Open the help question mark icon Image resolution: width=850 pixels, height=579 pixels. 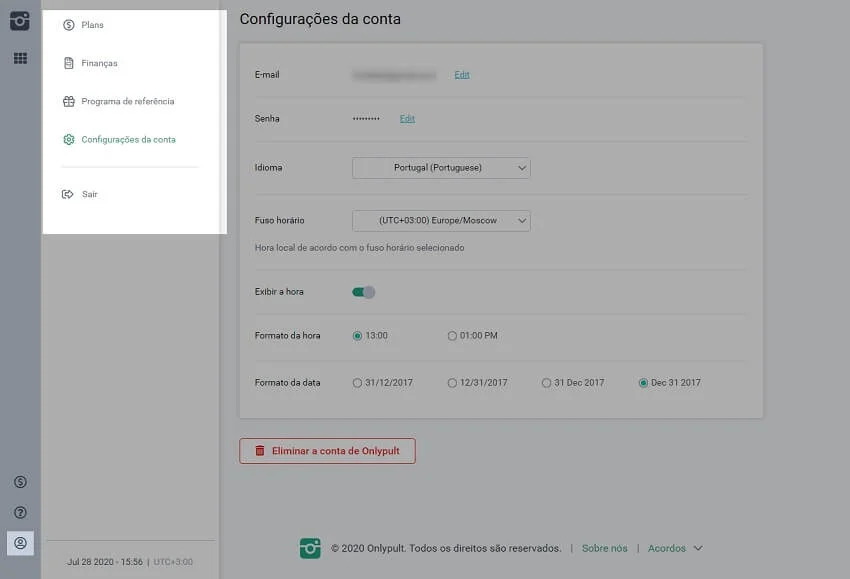point(20,512)
